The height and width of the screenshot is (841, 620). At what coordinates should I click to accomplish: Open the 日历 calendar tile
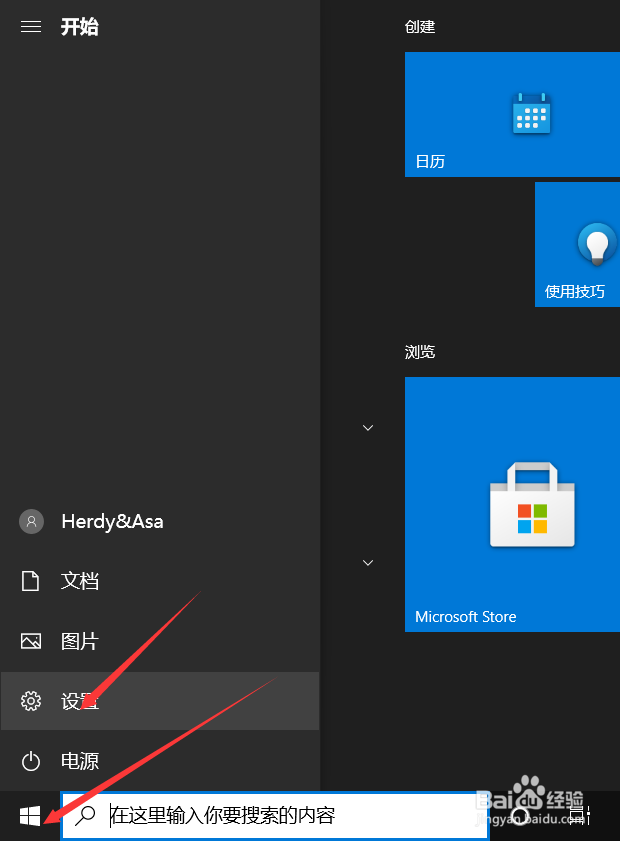point(512,114)
